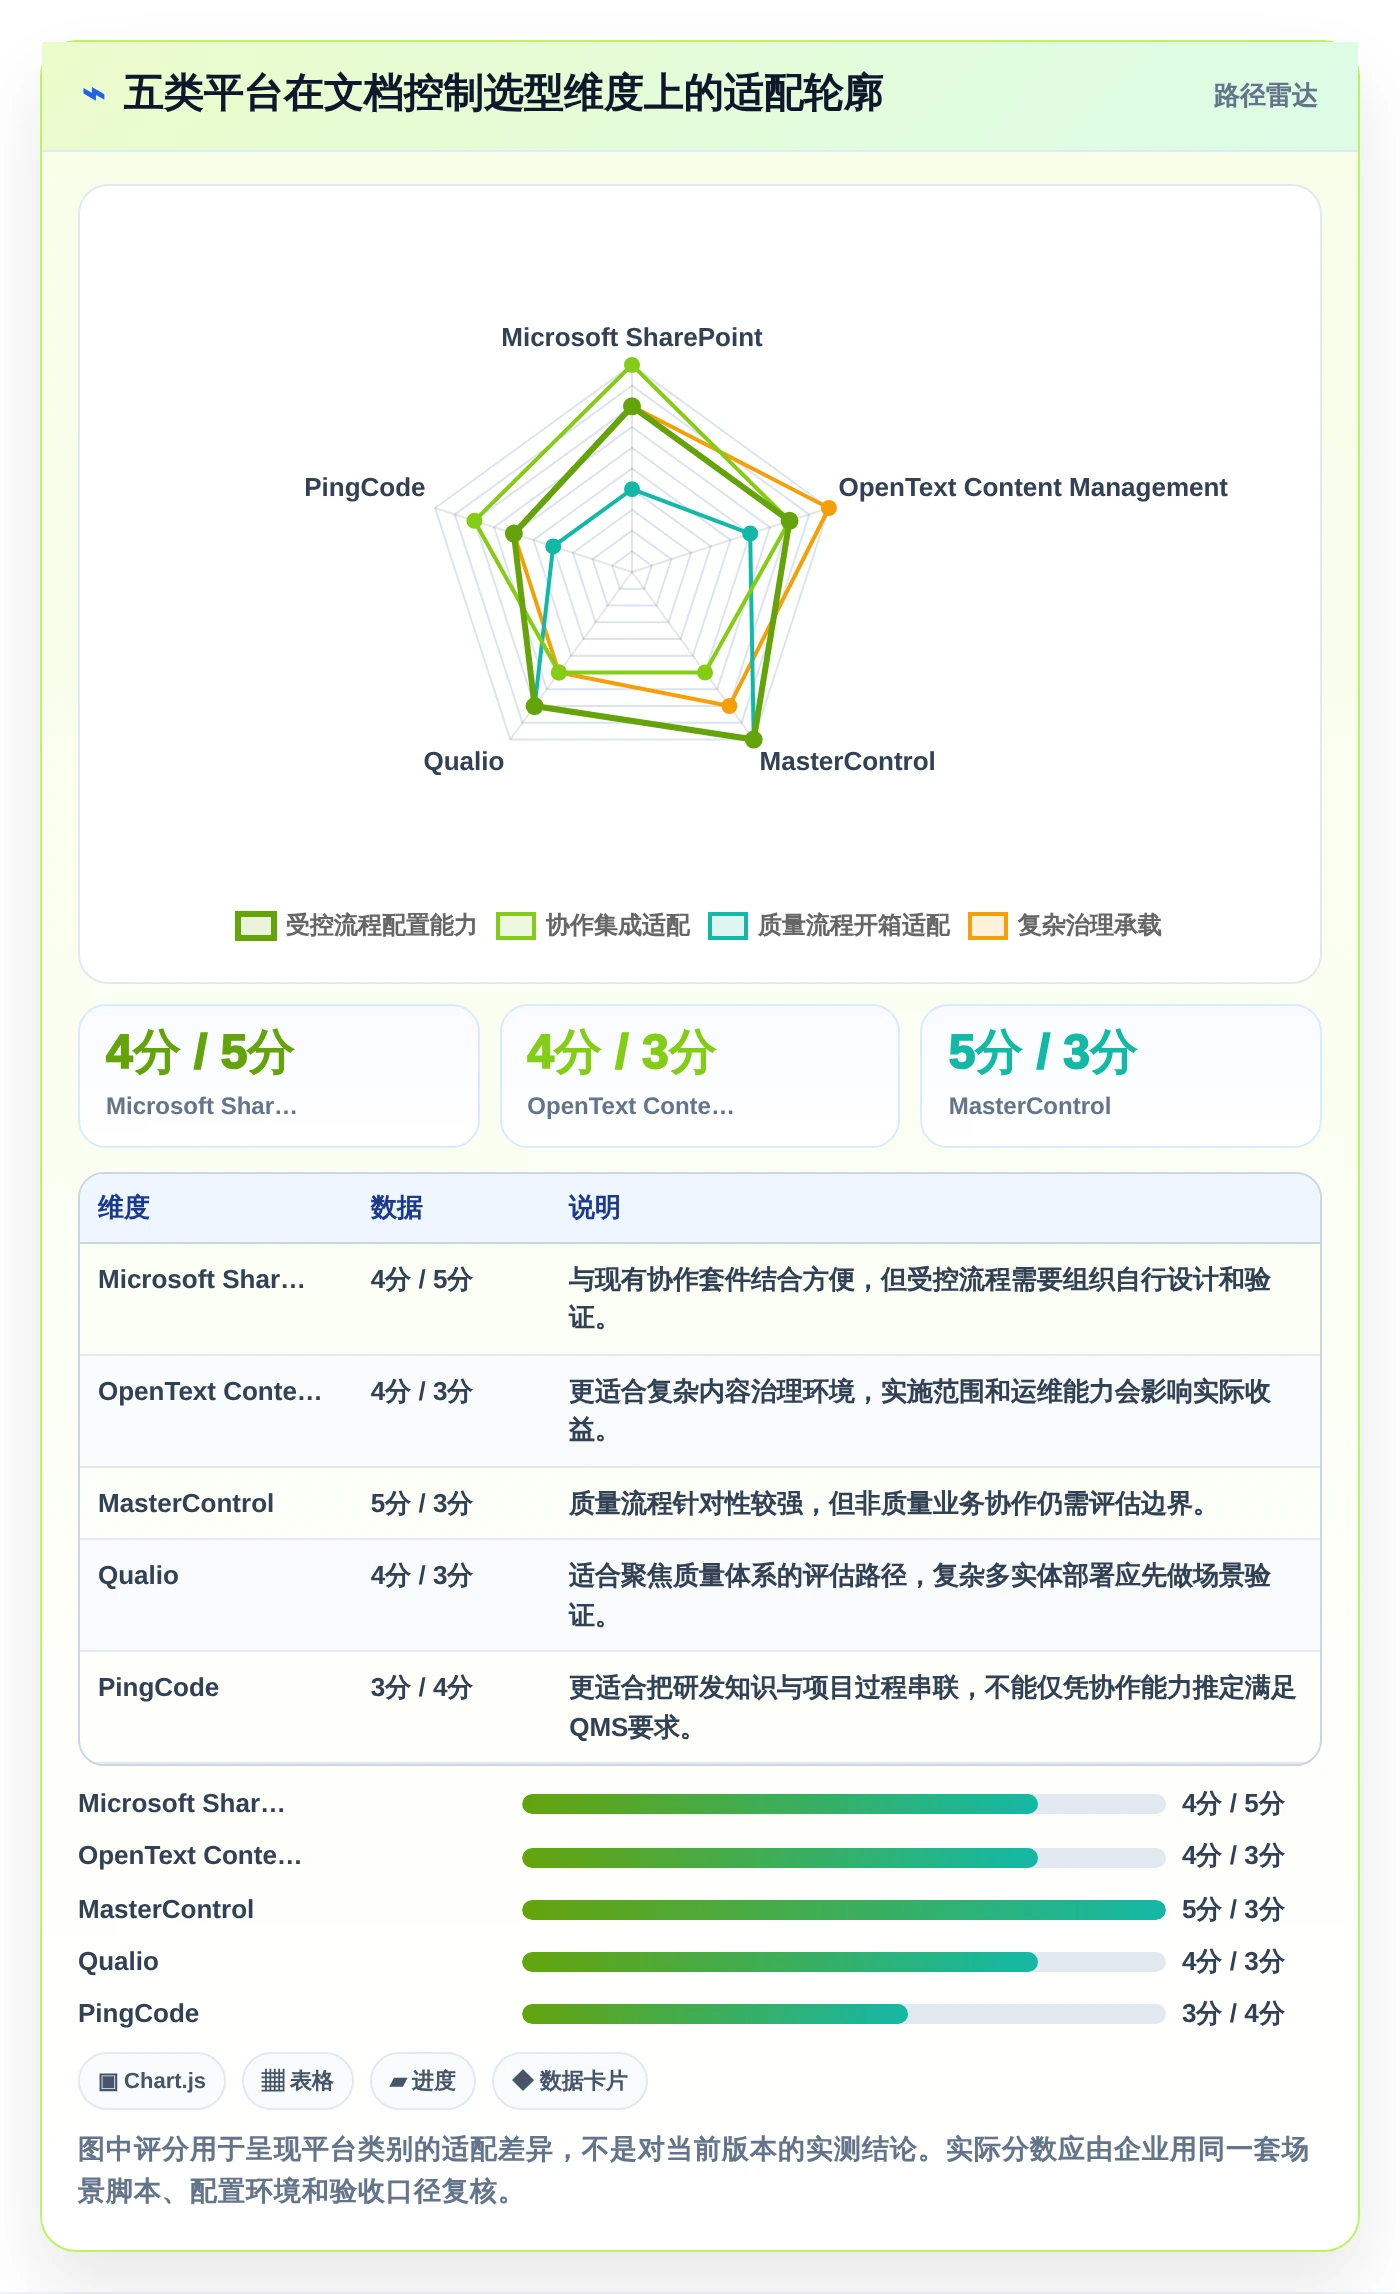Click OpenText Conte… progress bar
The width and height of the screenshot is (1400, 2294).
coord(843,1857)
